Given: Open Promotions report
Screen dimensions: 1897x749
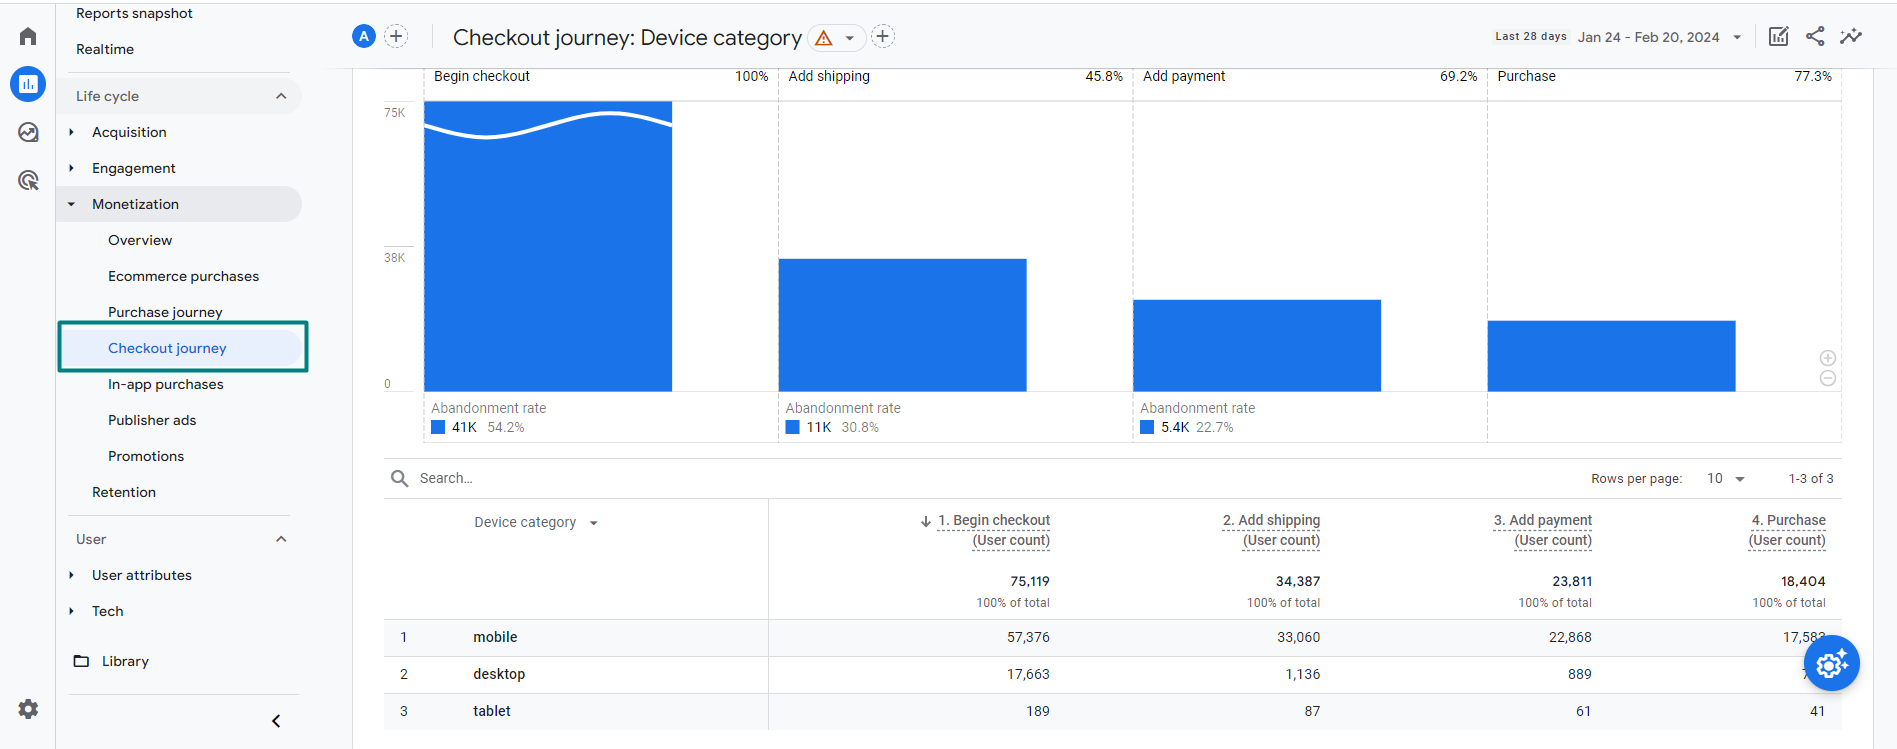Looking at the screenshot, I should [x=146, y=456].
